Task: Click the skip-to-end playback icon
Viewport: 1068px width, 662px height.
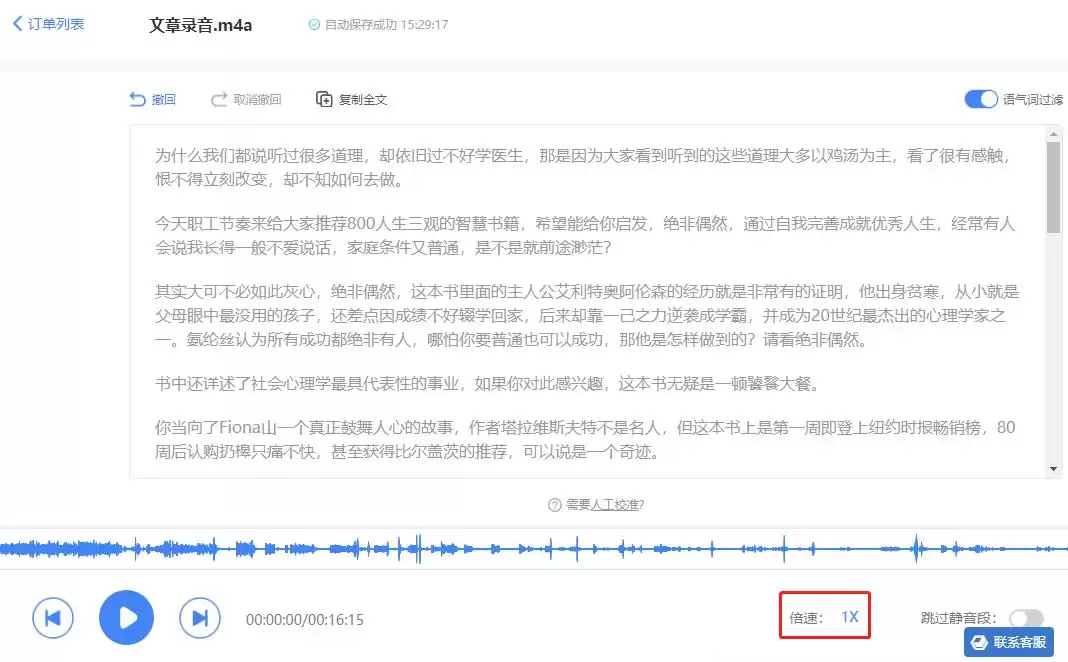Action: click(x=199, y=617)
